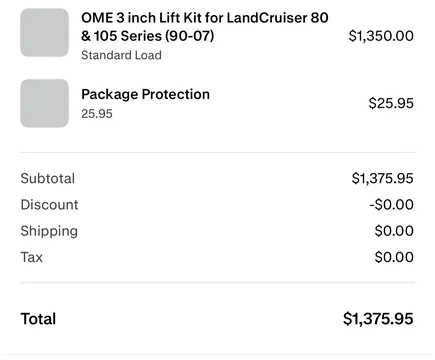Click the $1,350.00 lift kit price
435x360 pixels.
[381, 36]
